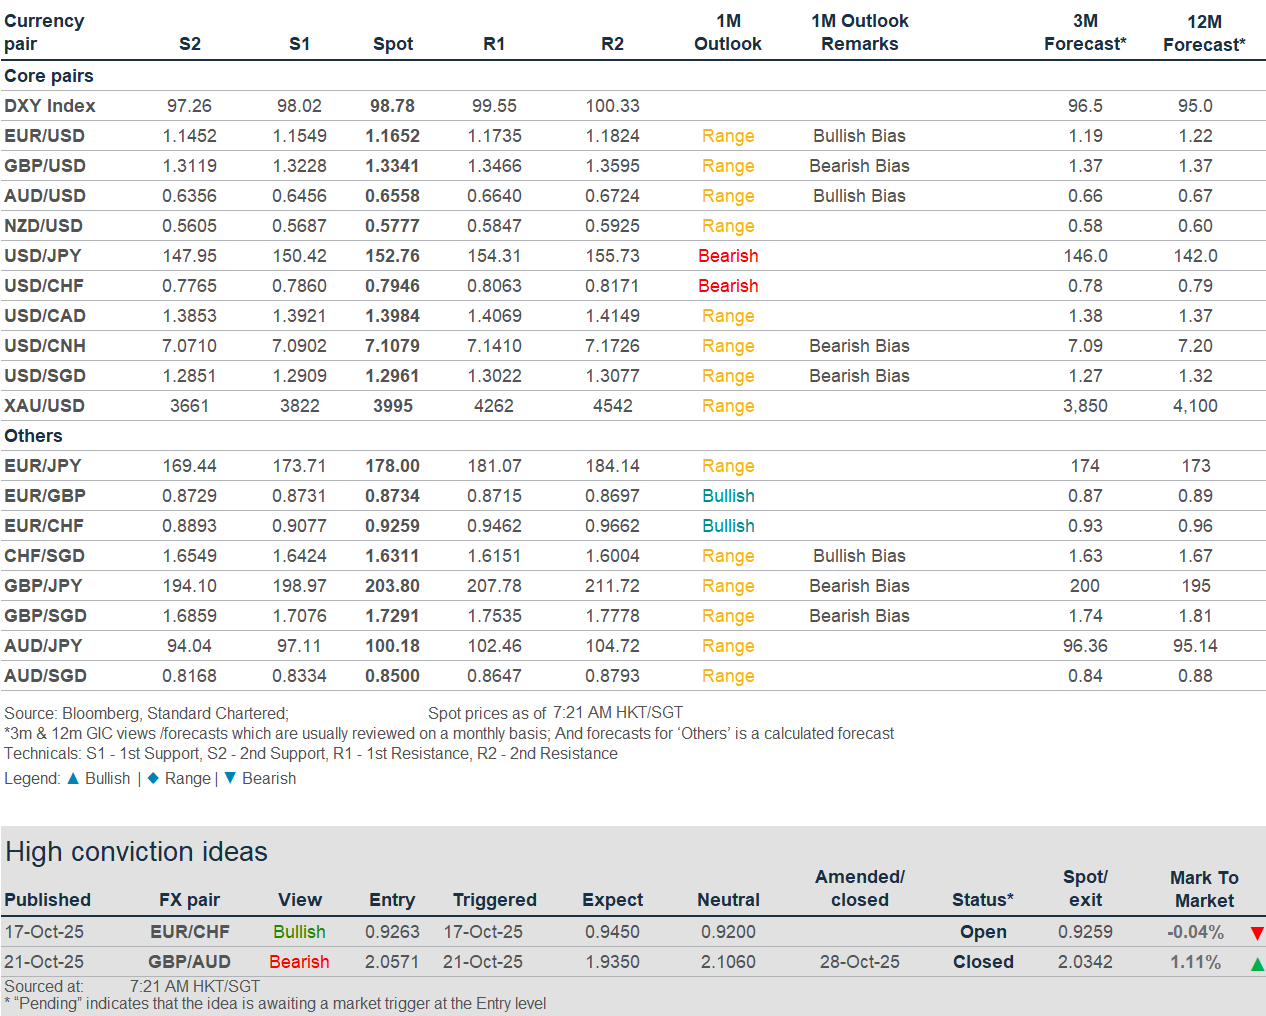Click the Mark To Market column header
This screenshot has width=1266, height=1016.
tap(1204, 889)
